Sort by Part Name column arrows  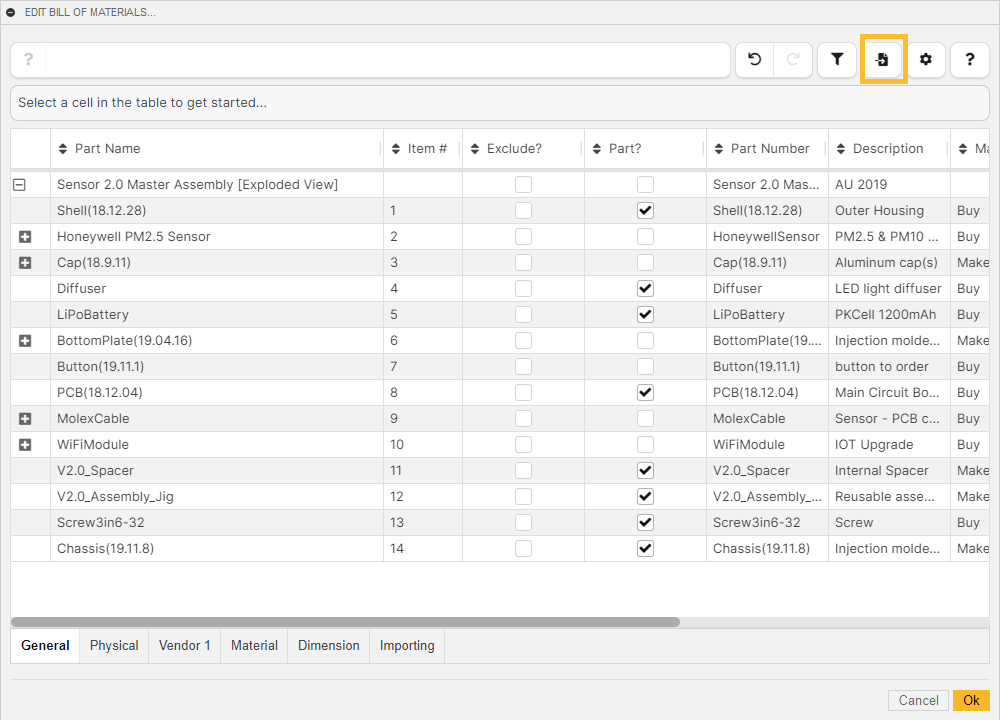coord(64,149)
